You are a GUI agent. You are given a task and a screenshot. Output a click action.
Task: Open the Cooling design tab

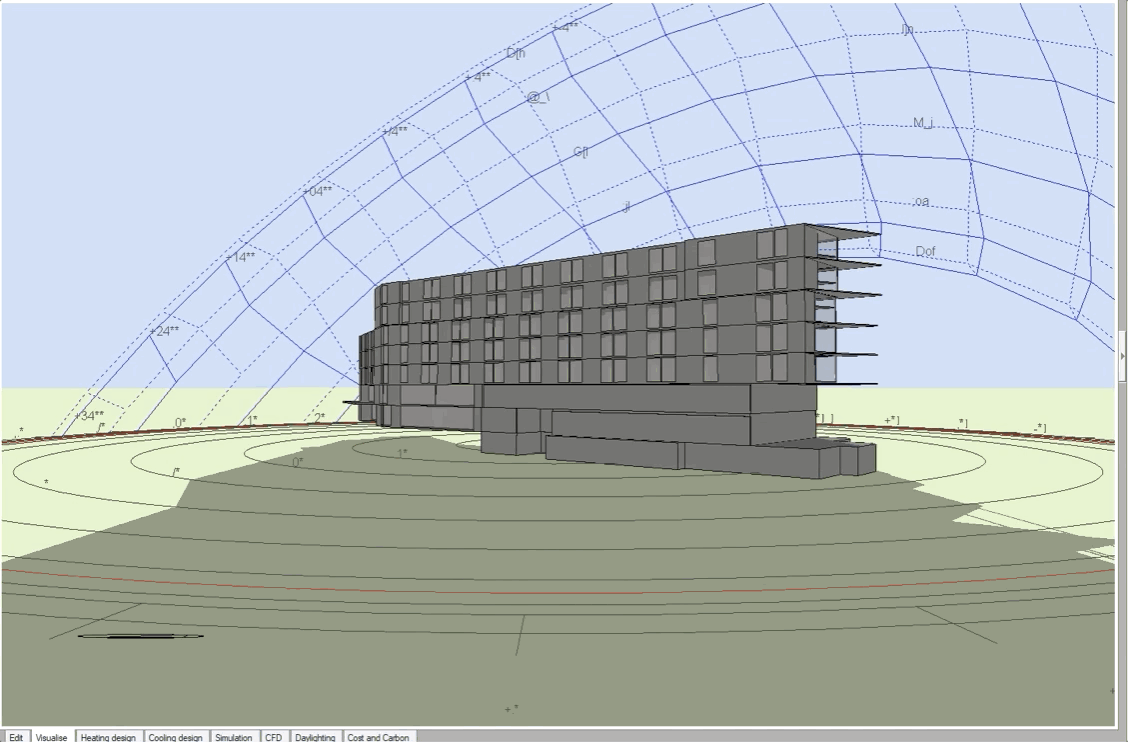click(176, 737)
